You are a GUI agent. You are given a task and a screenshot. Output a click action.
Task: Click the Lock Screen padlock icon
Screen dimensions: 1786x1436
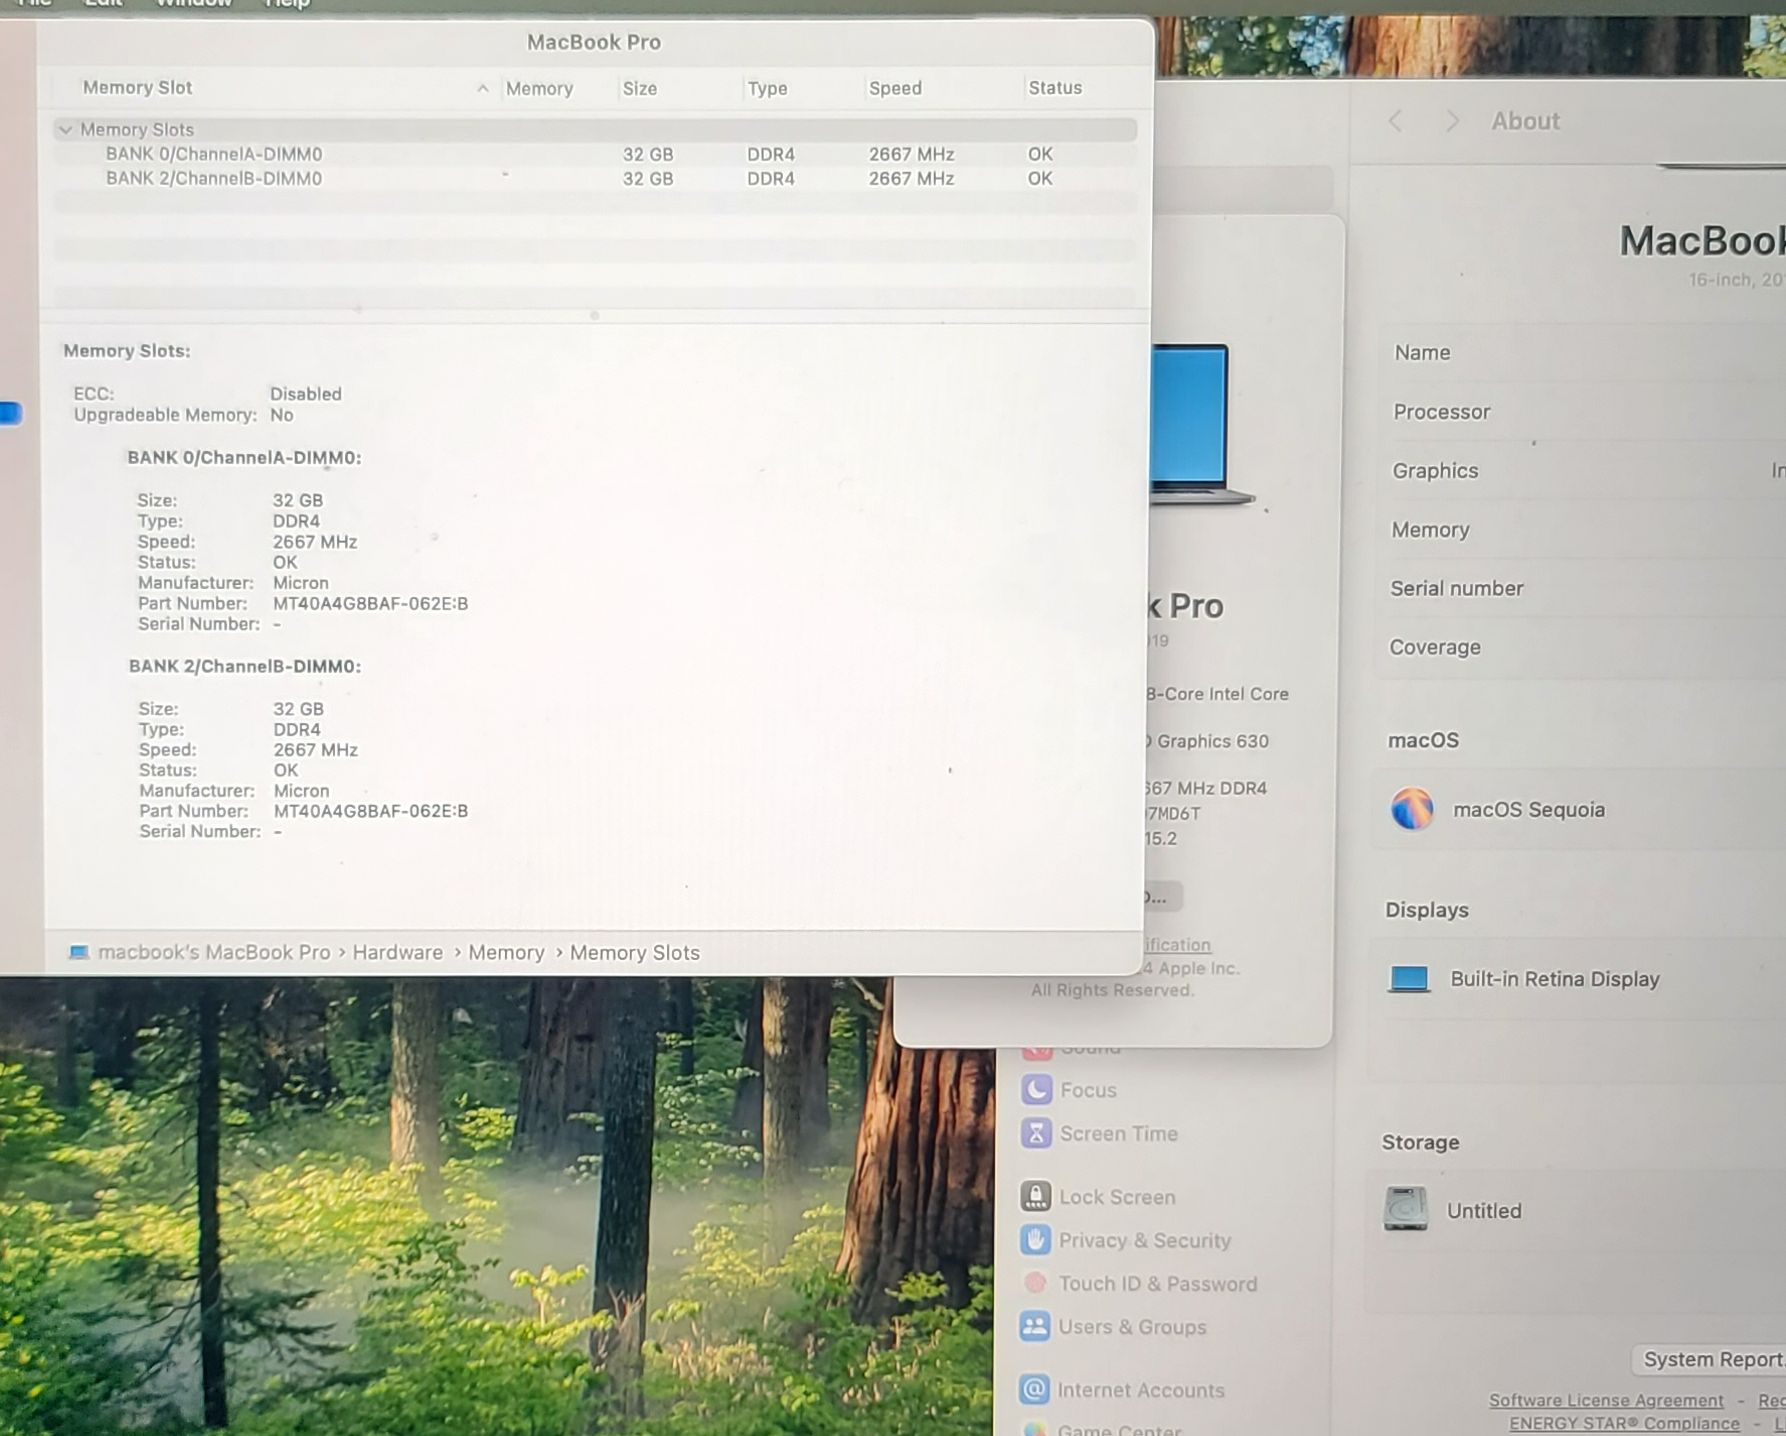[x=1035, y=1196]
